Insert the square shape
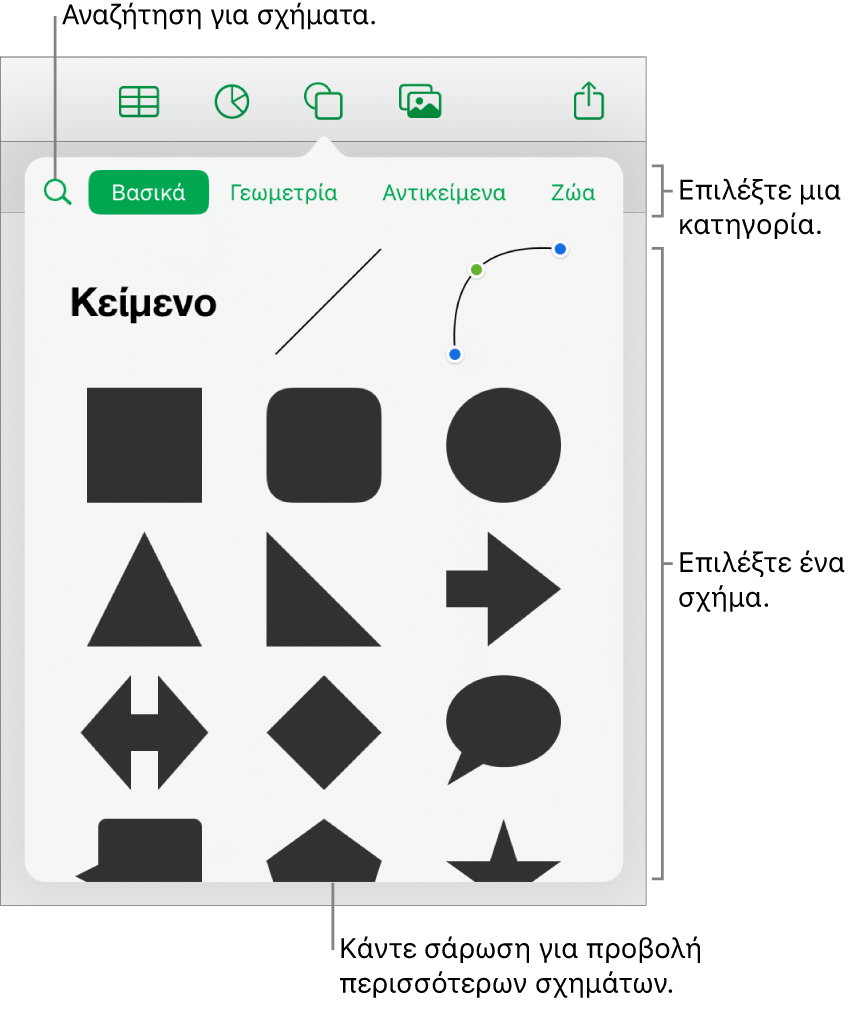Image resolution: width=862 pixels, height=1011 pixels. [x=144, y=445]
